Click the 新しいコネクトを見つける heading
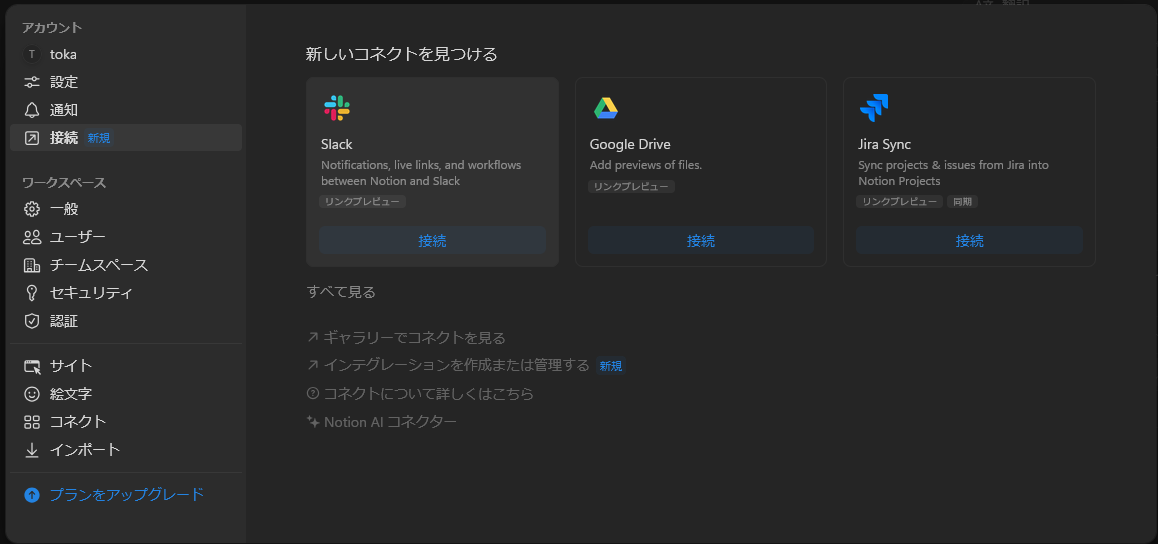Screen dimensions: 1158x544 coord(402,54)
